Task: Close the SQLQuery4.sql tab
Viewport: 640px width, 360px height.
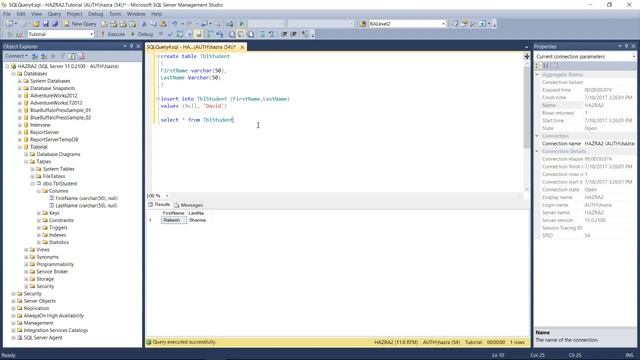Action: (x=242, y=47)
